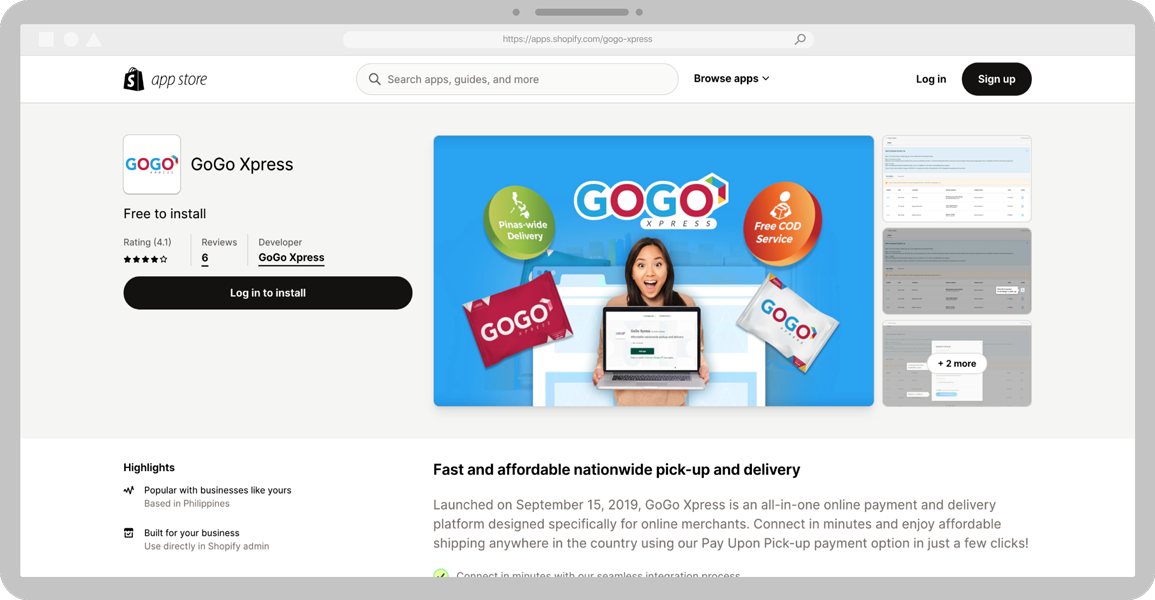Image resolution: width=1155 pixels, height=600 pixels.
Task: Click the star rating icons
Action: (145, 259)
